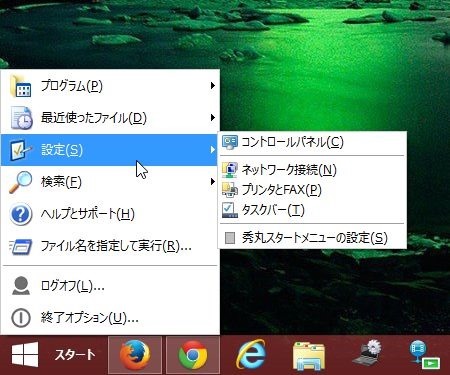Choose 検索(F) from the start menu
Screen dimensions: 450x375
pyautogui.click(x=110, y=182)
